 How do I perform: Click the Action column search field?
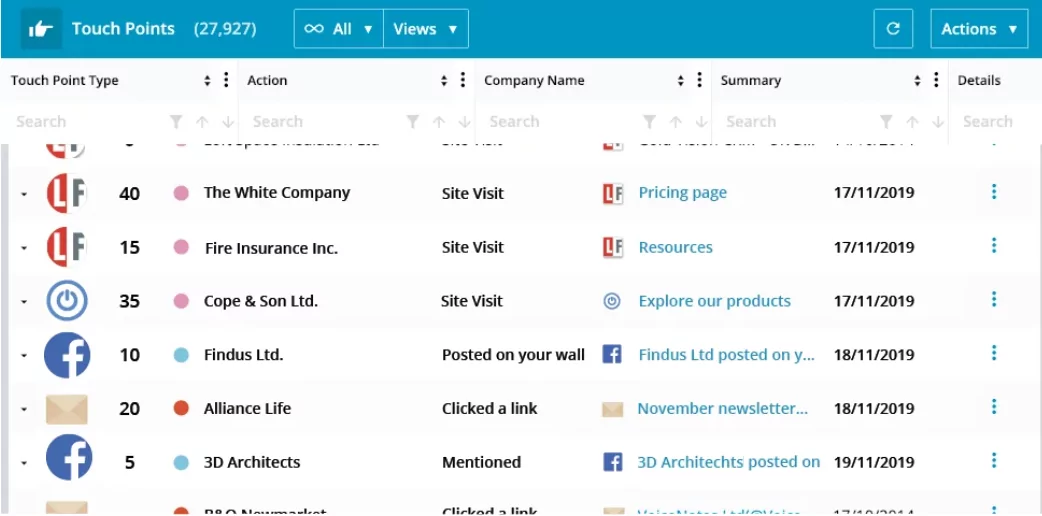pyautogui.click(x=324, y=122)
